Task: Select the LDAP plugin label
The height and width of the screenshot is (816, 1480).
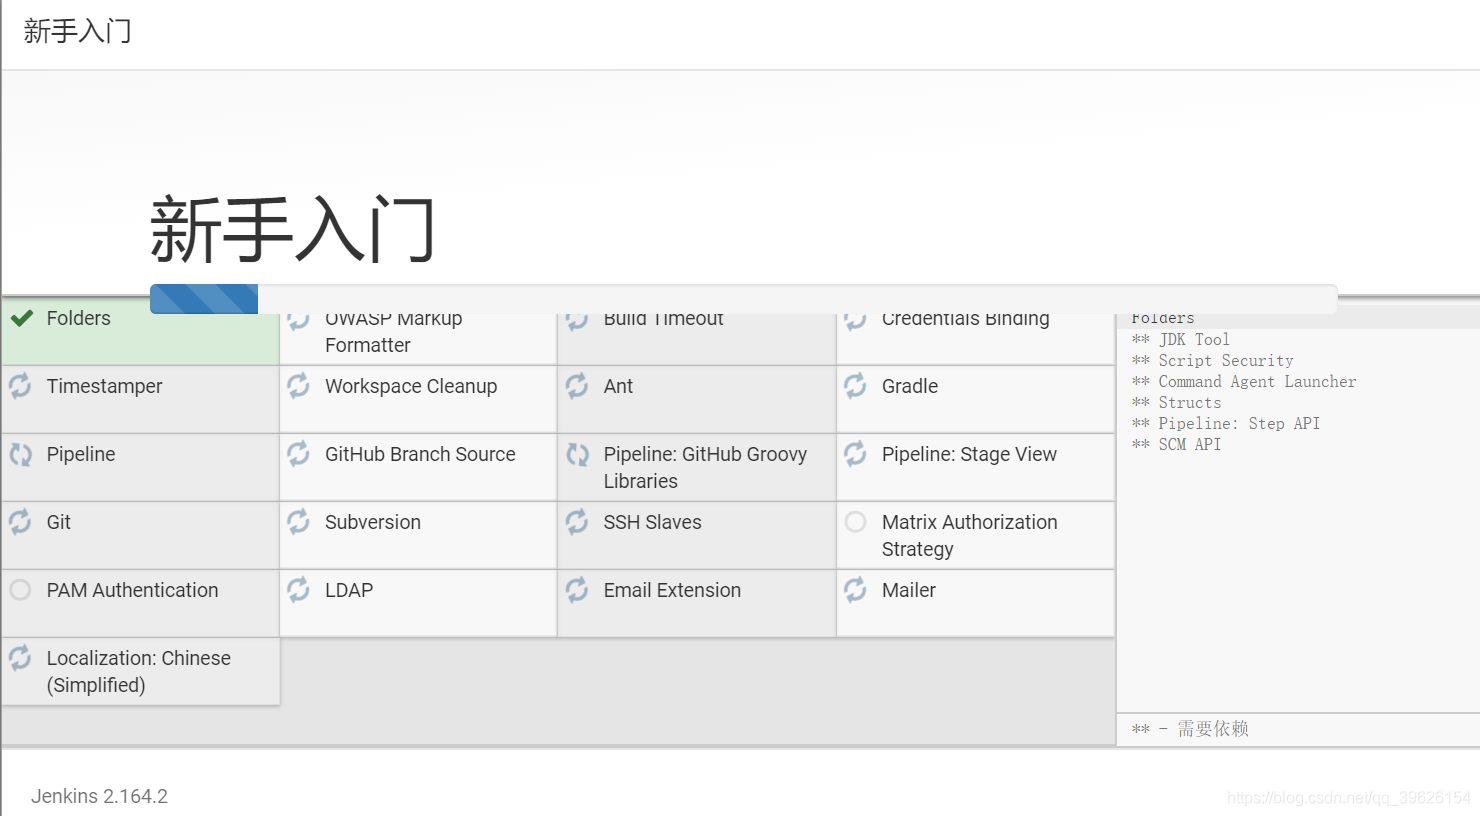Action: (x=348, y=590)
